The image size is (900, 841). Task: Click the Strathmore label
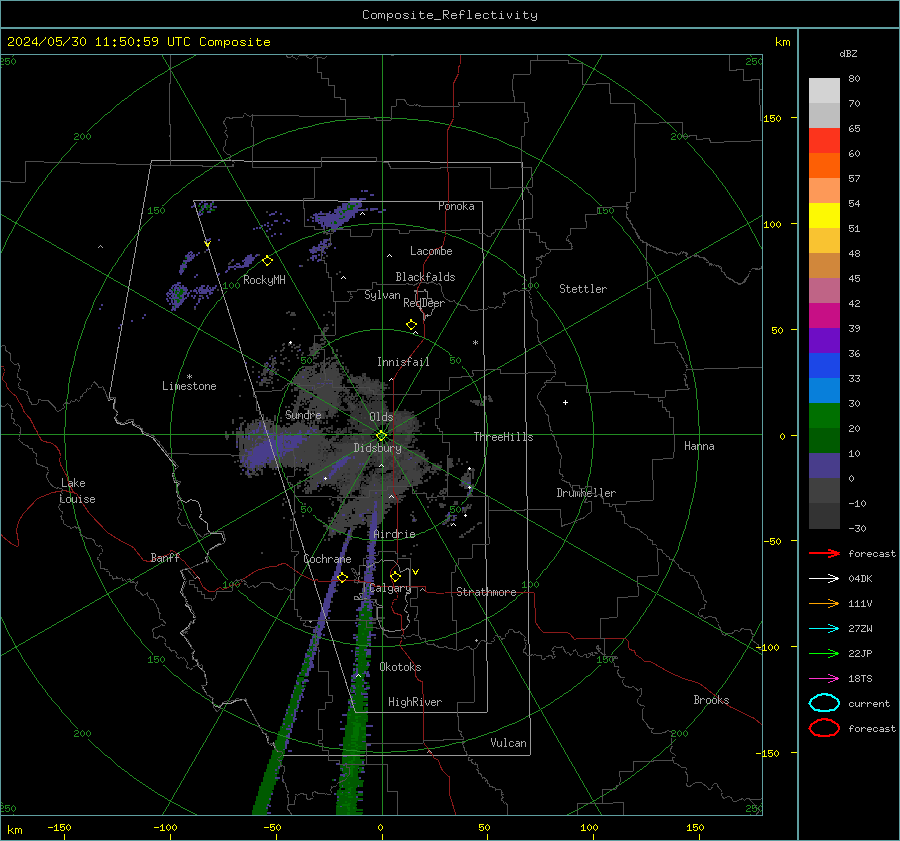click(486, 592)
